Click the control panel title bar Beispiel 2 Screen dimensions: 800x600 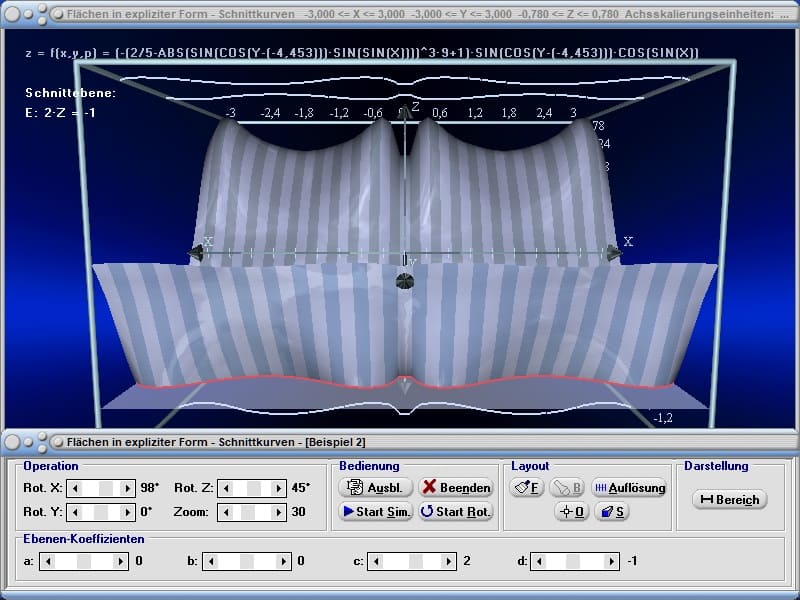[400, 442]
